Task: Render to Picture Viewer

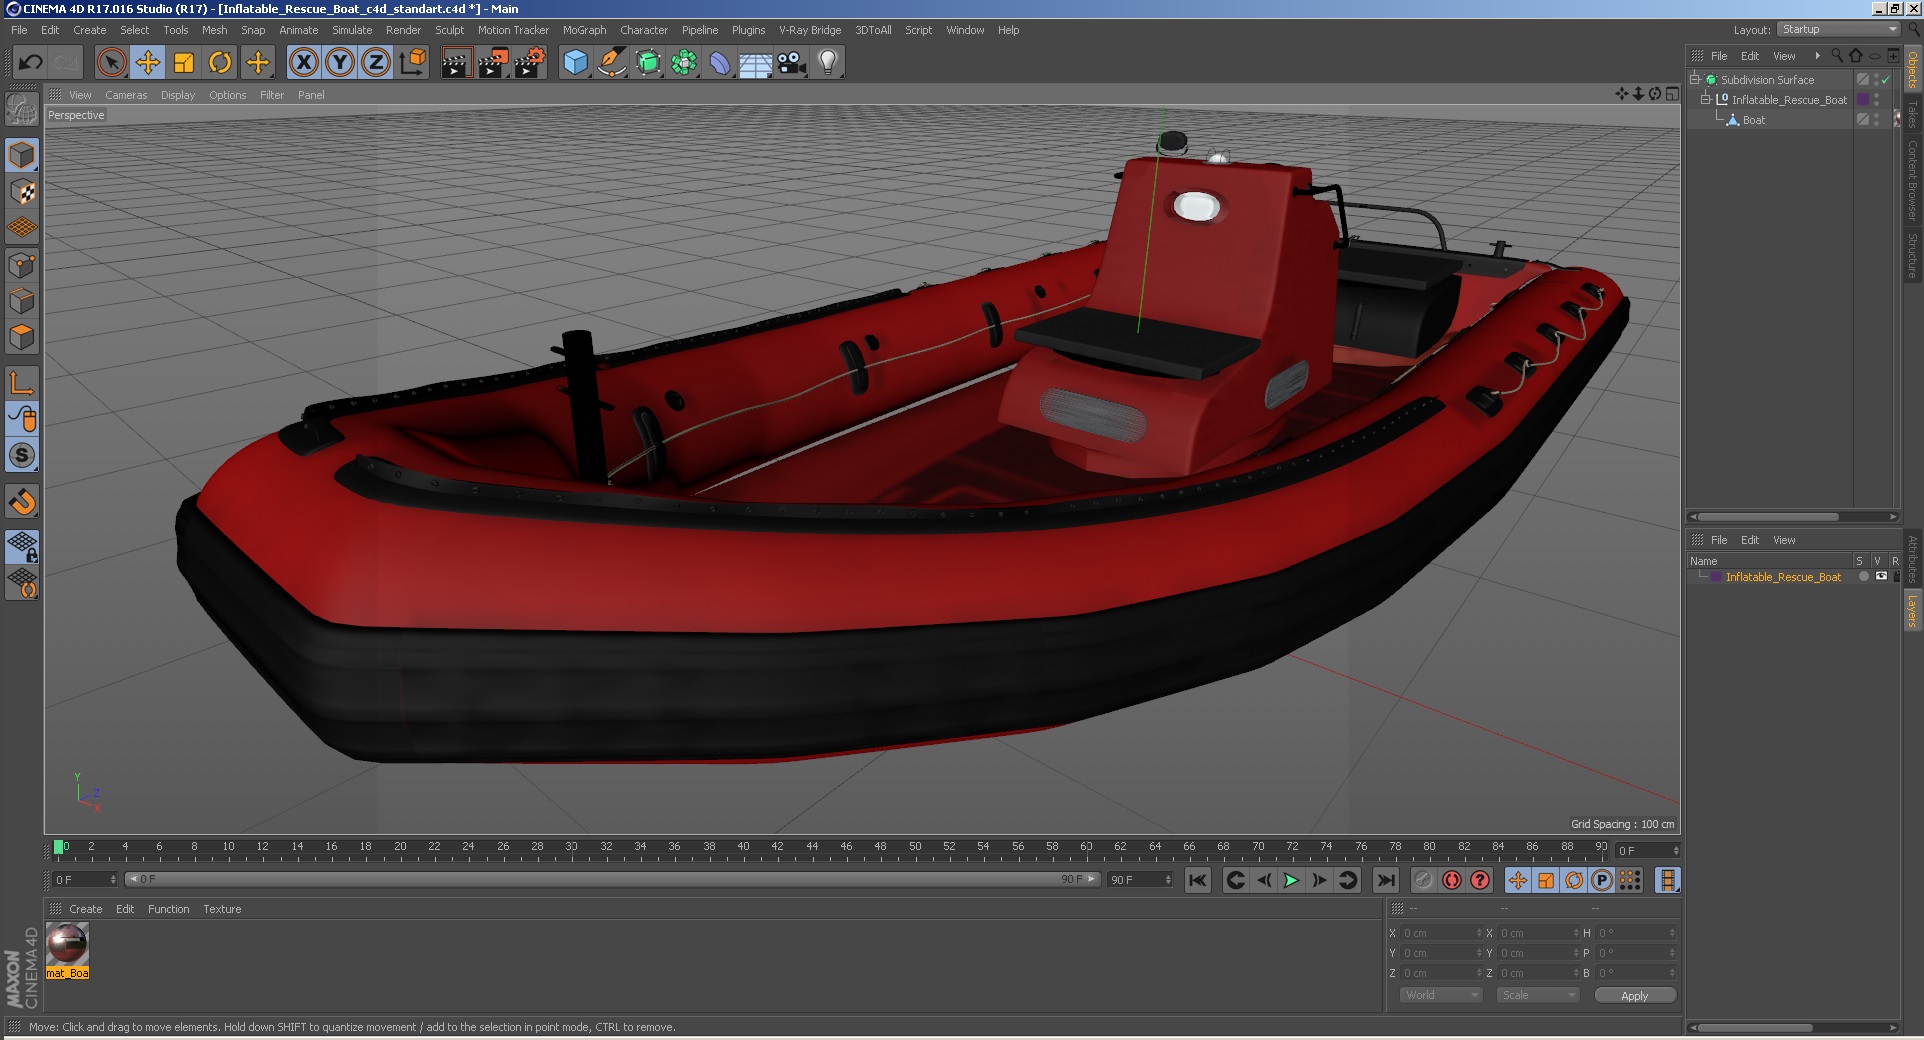Action: [x=493, y=63]
